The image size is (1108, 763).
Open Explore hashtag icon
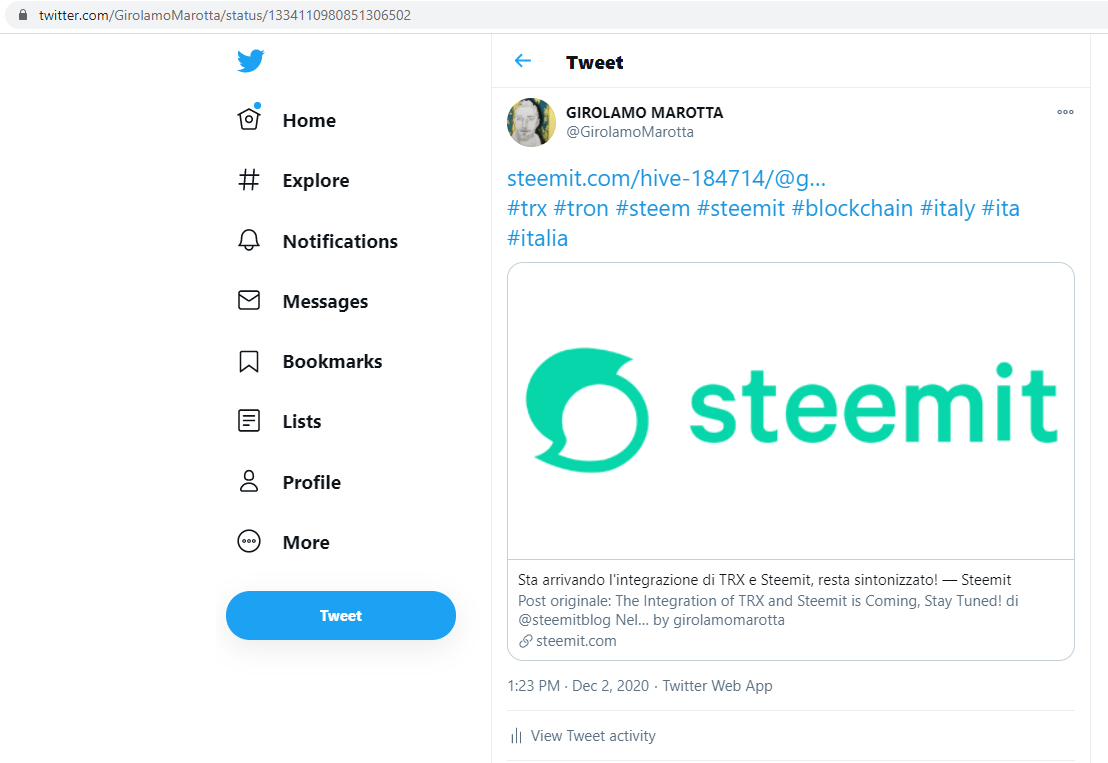tap(249, 181)
